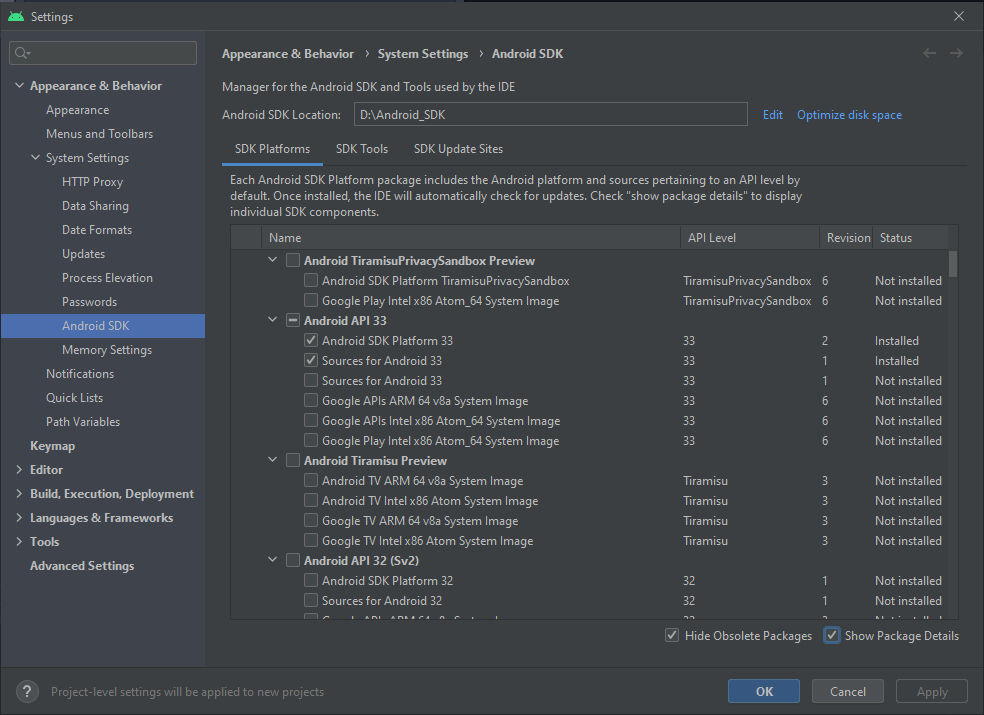Expand Tools in the sidebar

18,541
